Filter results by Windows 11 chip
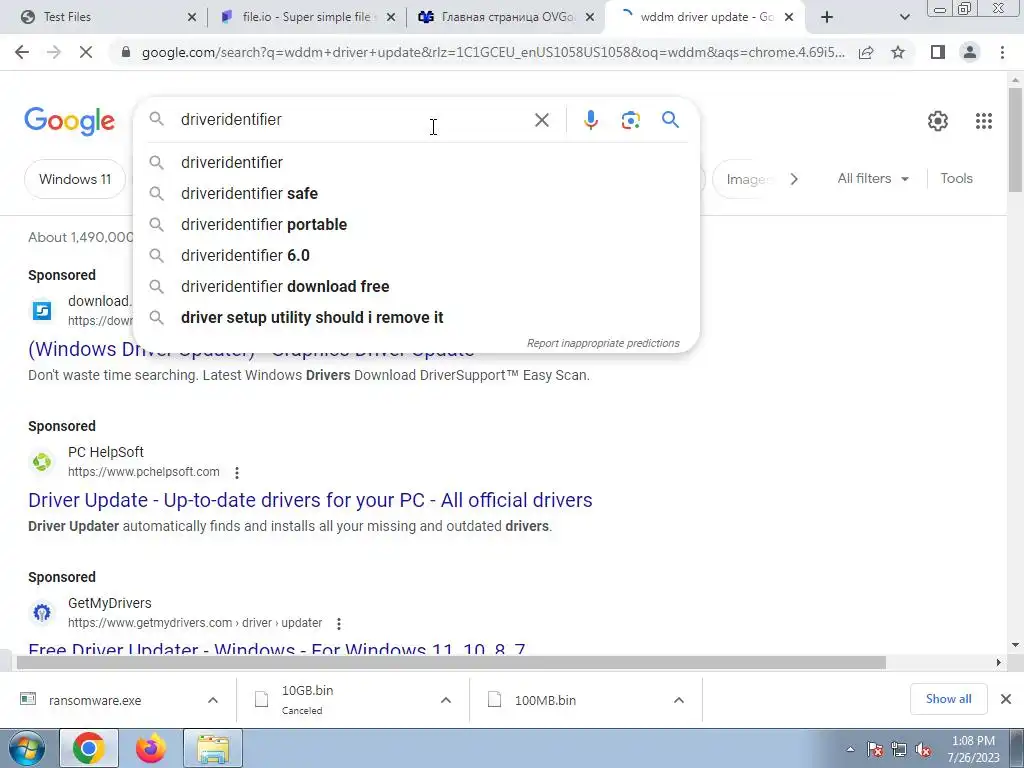Viewport: 1024px width, 768px height. pos(75,179)
